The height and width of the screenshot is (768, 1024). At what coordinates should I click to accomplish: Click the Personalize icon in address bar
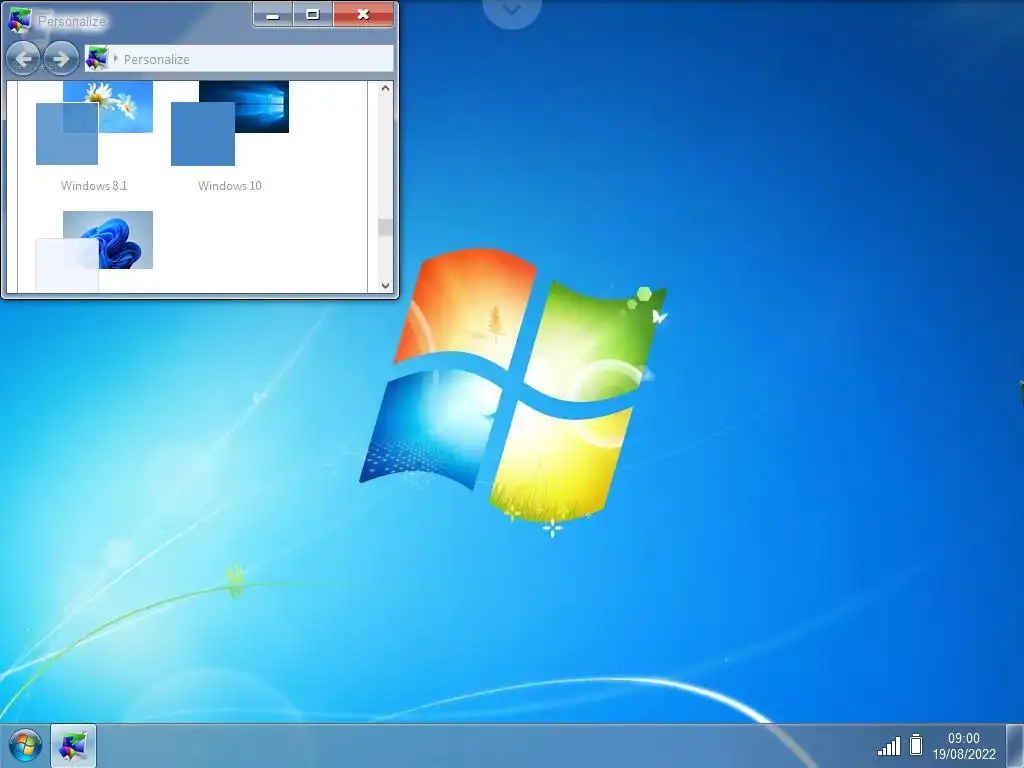pos(97,59)
